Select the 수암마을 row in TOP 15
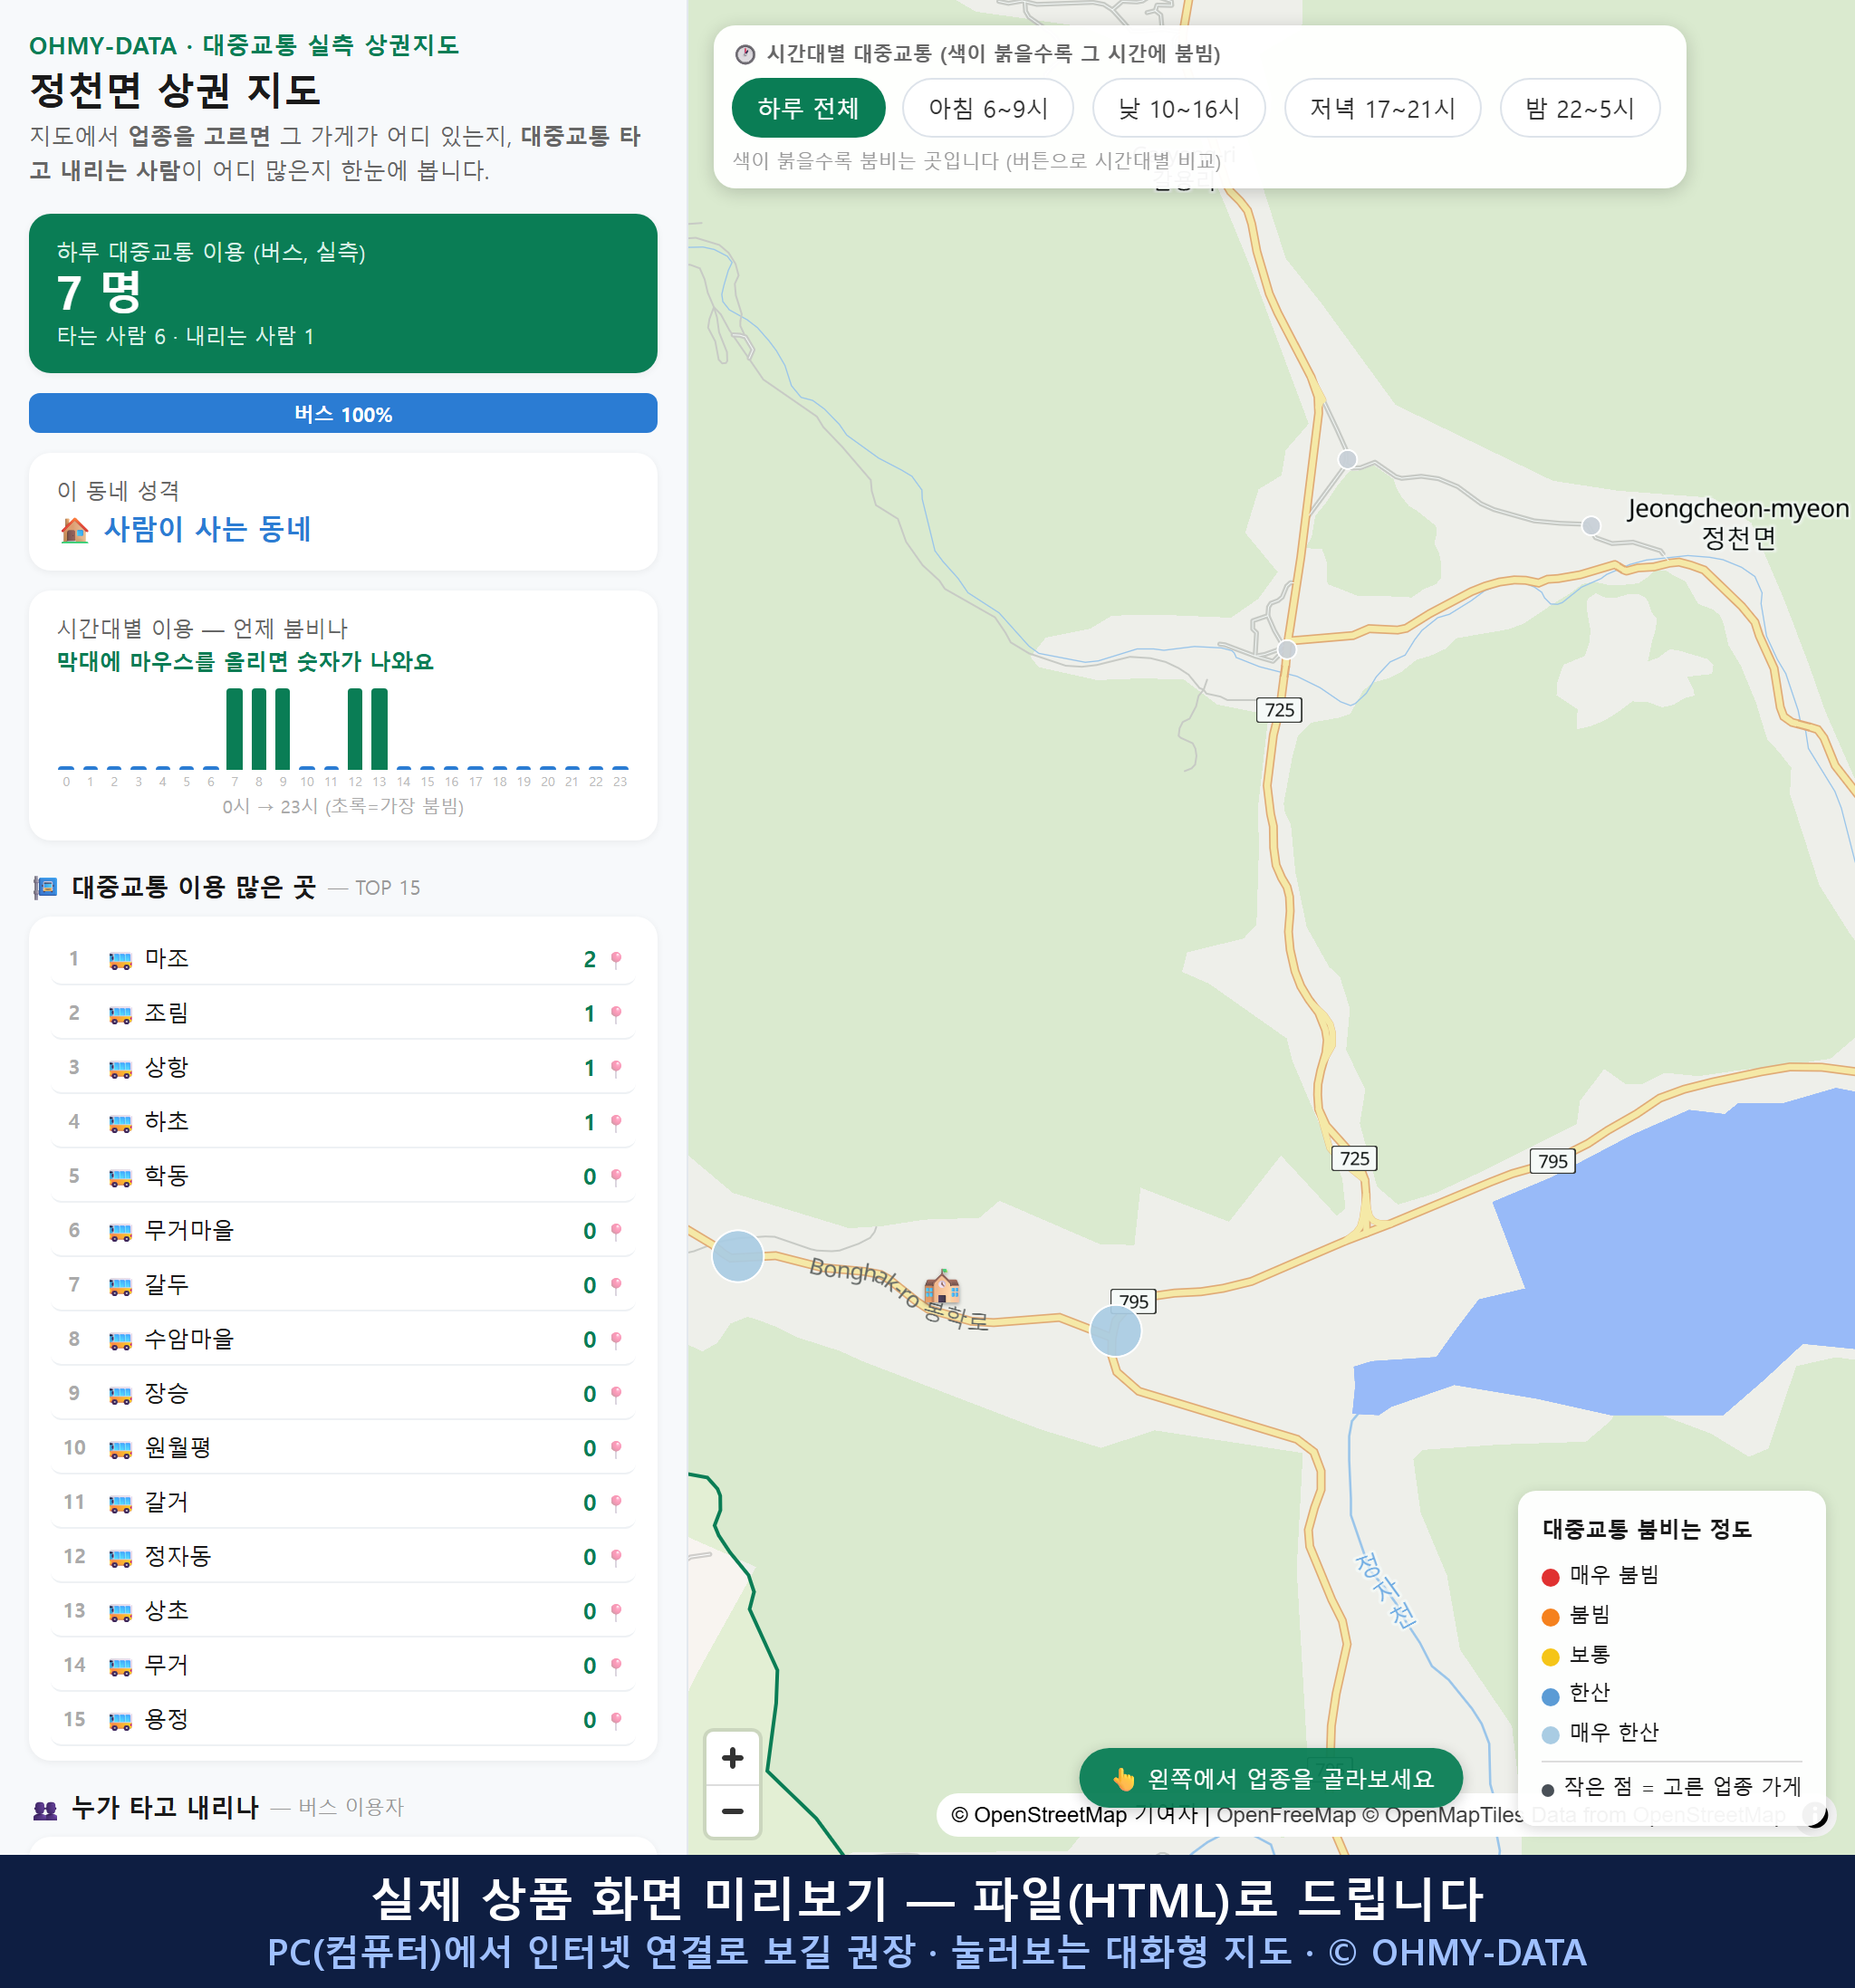 (342, 1339)
